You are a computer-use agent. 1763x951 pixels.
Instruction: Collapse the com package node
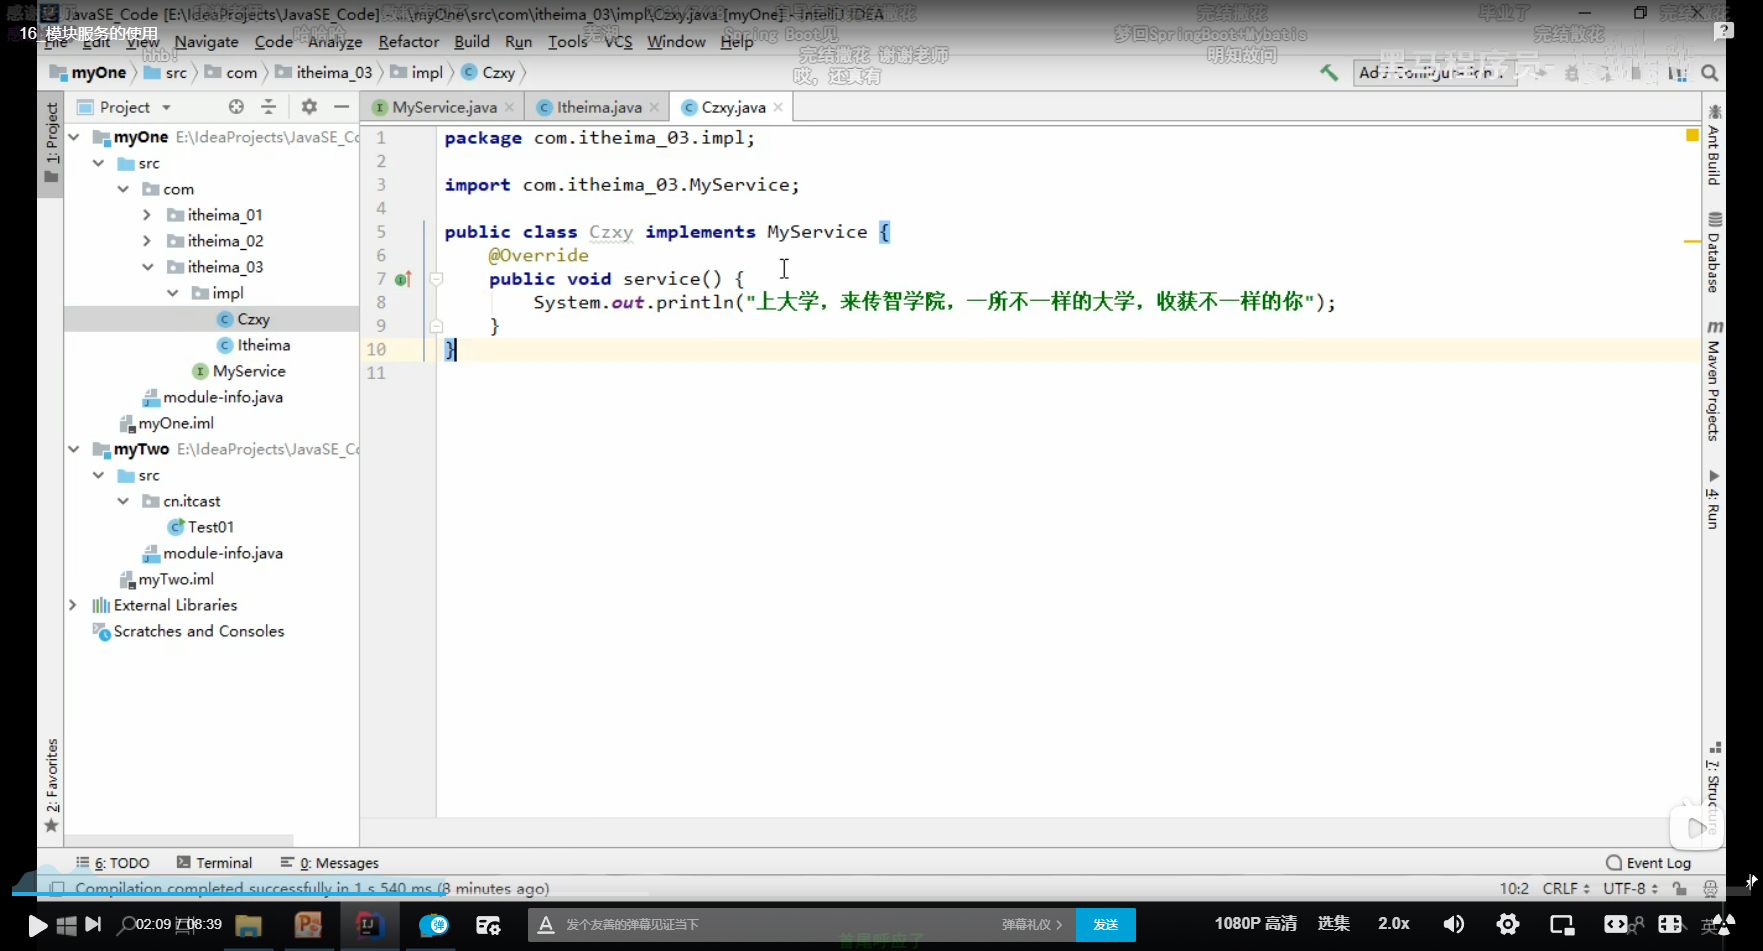123,189
